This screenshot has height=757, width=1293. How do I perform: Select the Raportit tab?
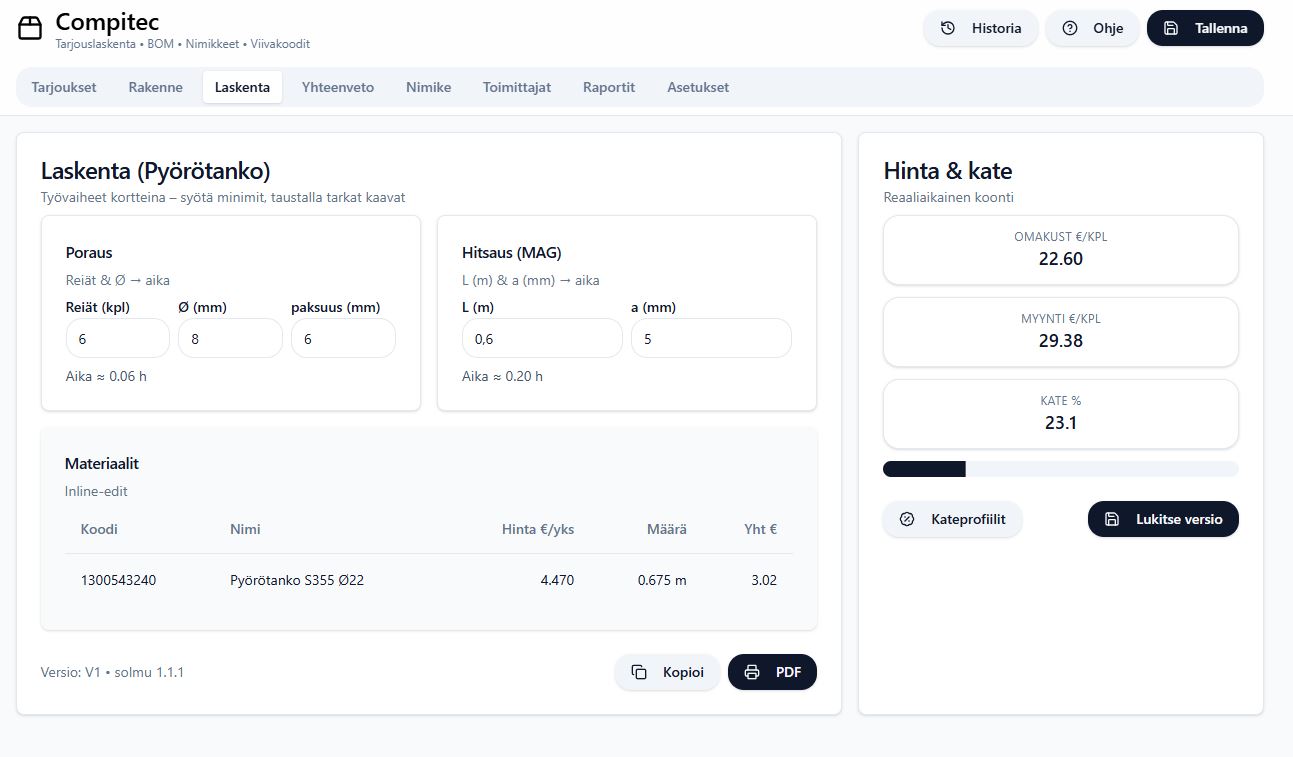click(609, 87)
